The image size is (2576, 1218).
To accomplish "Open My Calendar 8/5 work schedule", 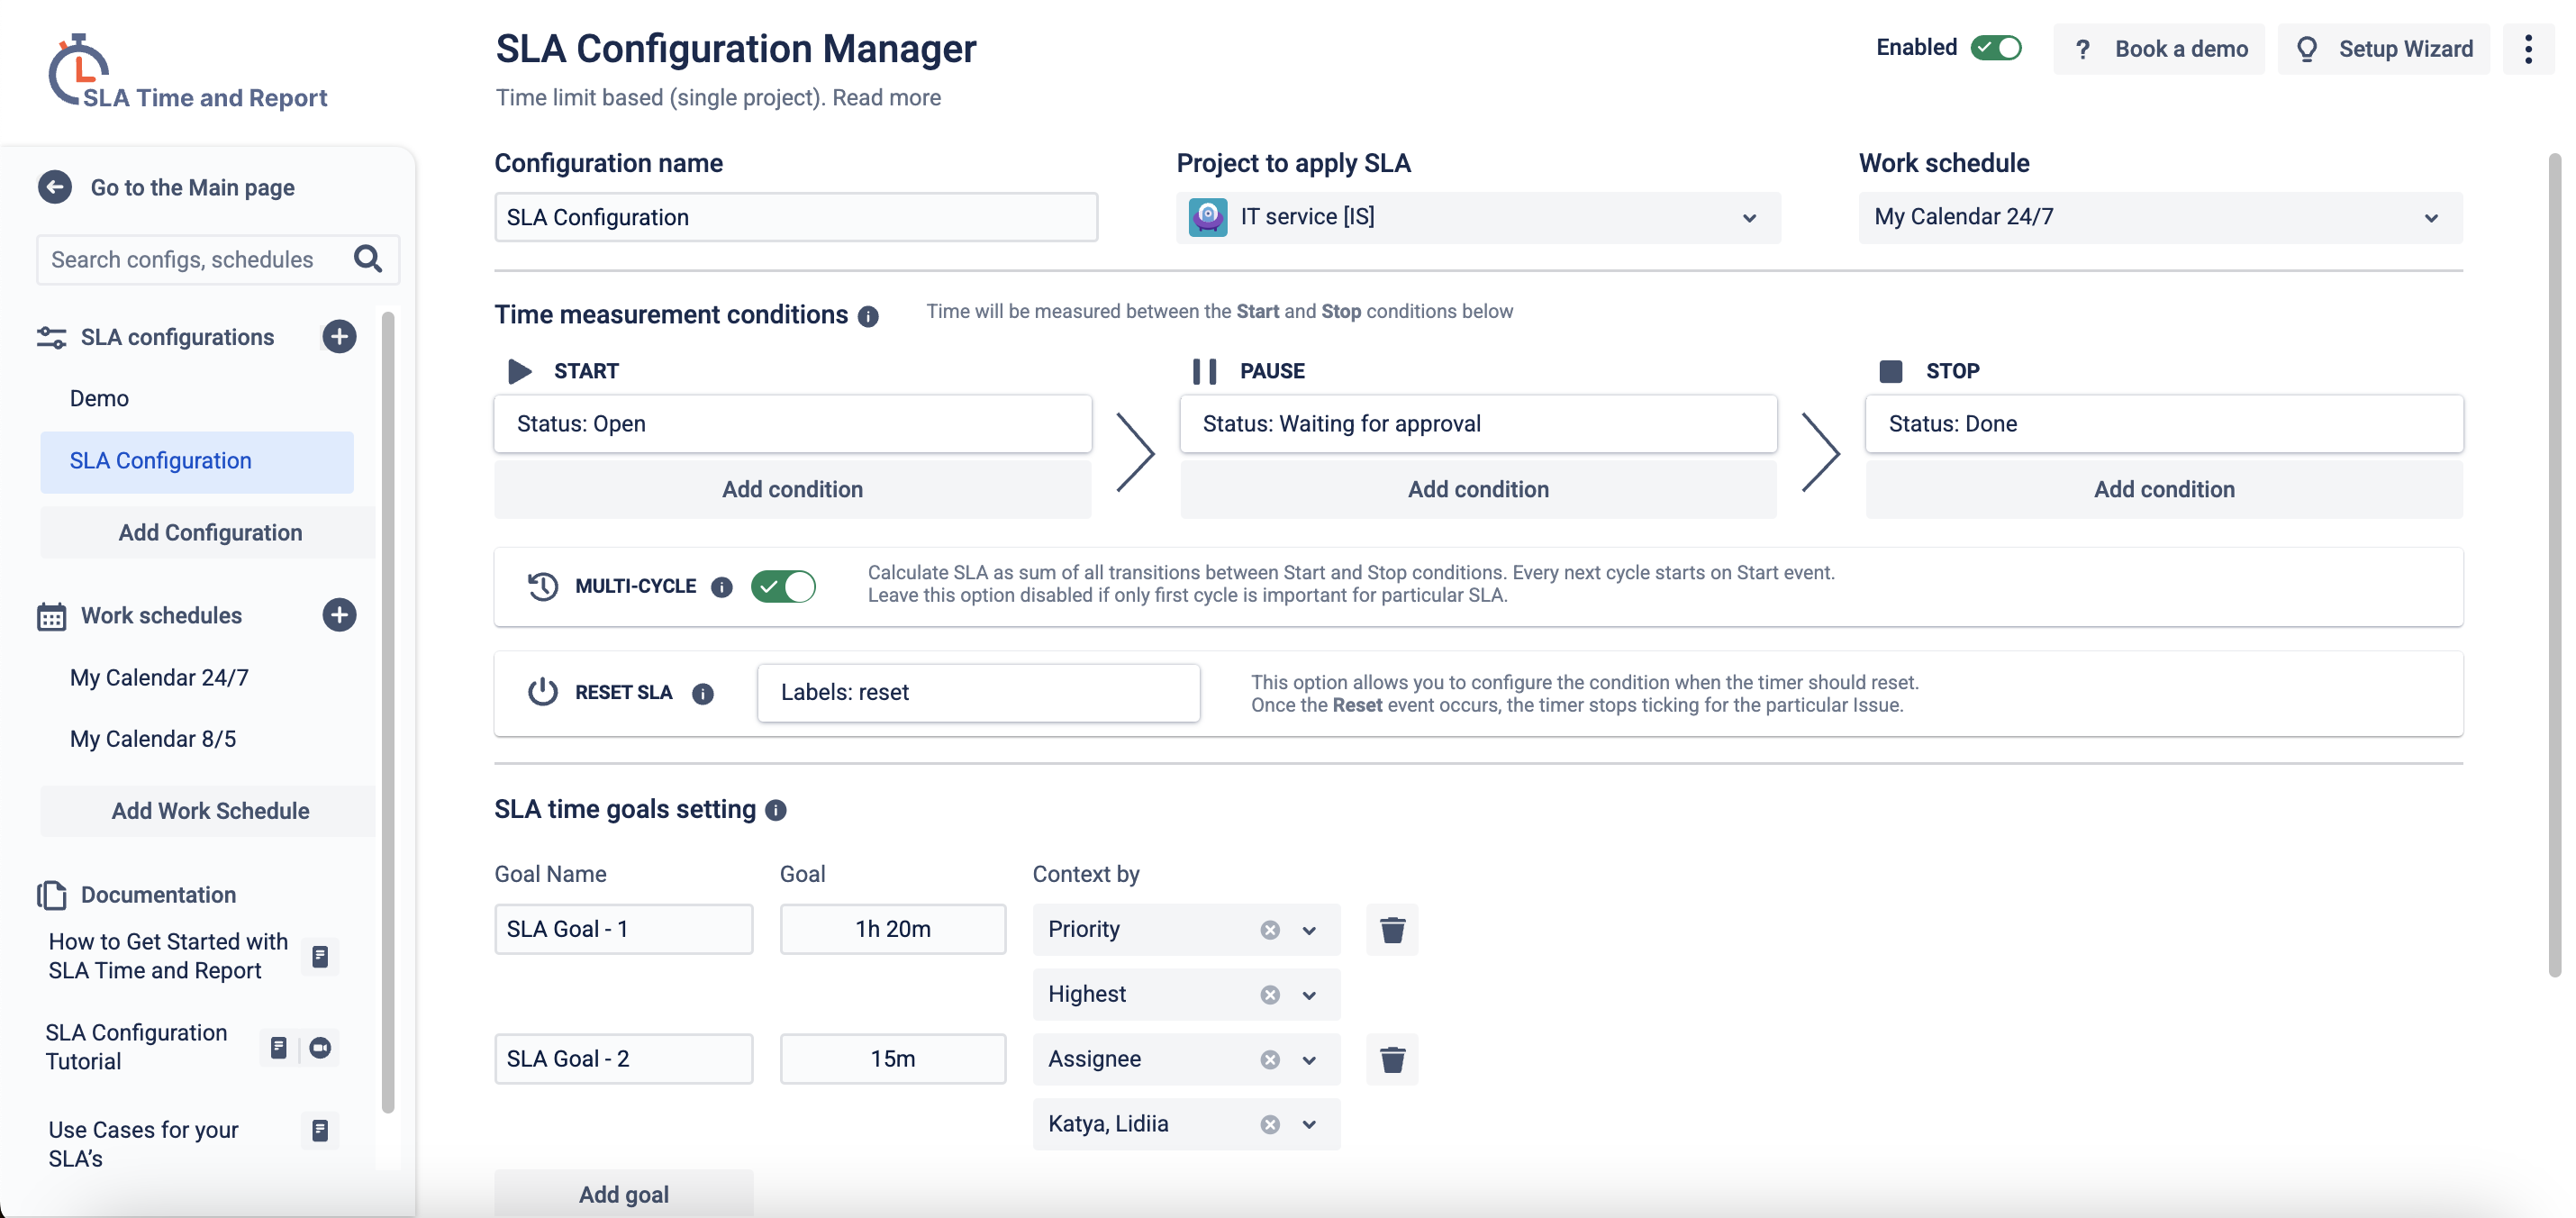I will tap(153, 738).
